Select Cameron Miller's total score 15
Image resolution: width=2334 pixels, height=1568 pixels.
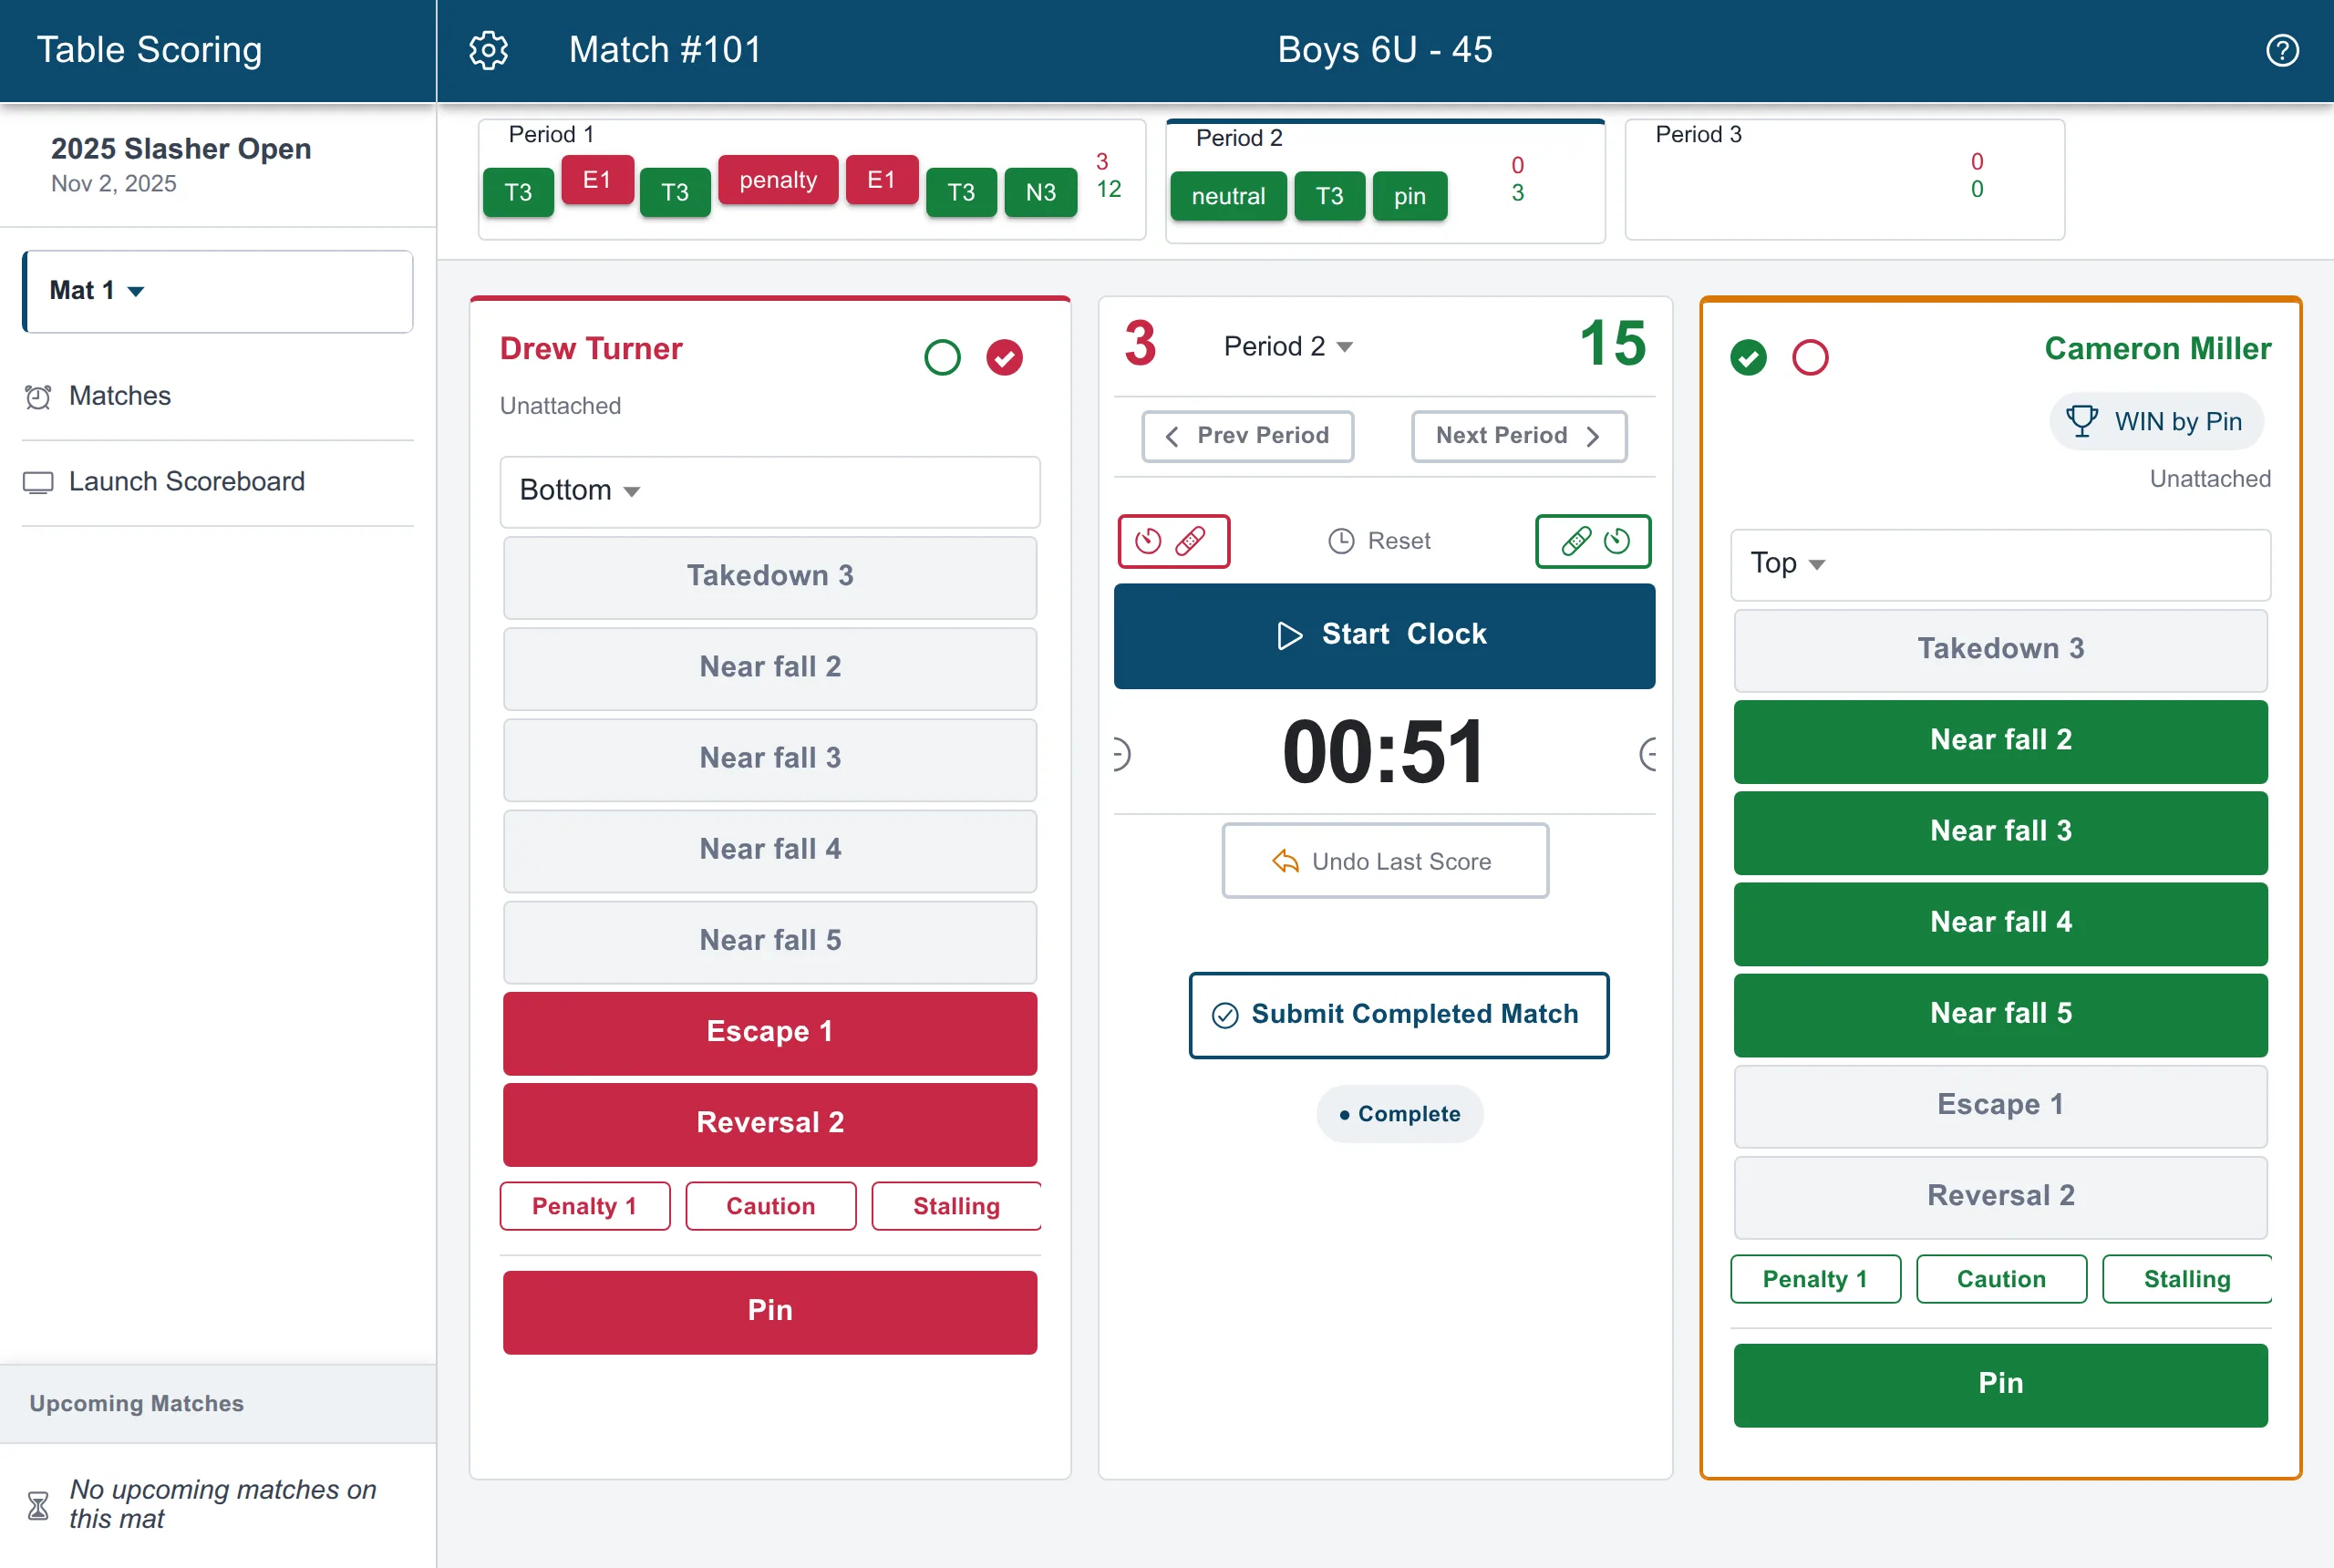coord(1612,344)
